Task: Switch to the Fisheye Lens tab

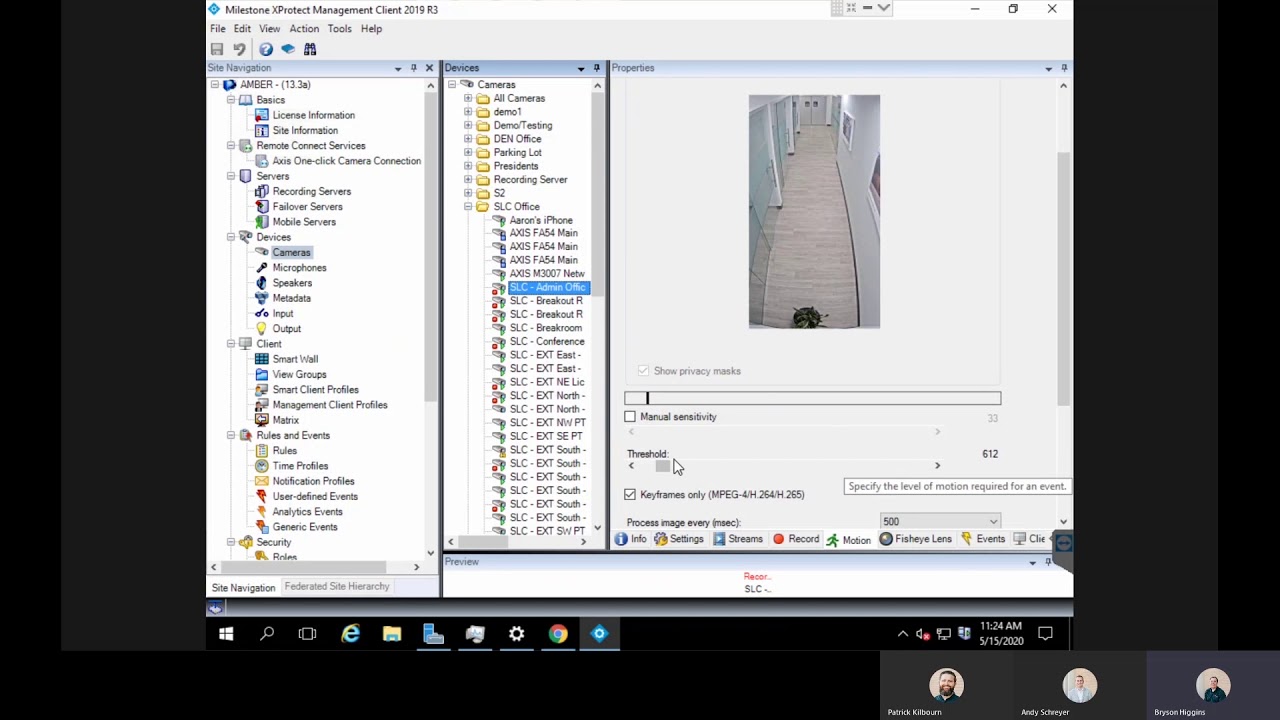Action: click(915, 539)
